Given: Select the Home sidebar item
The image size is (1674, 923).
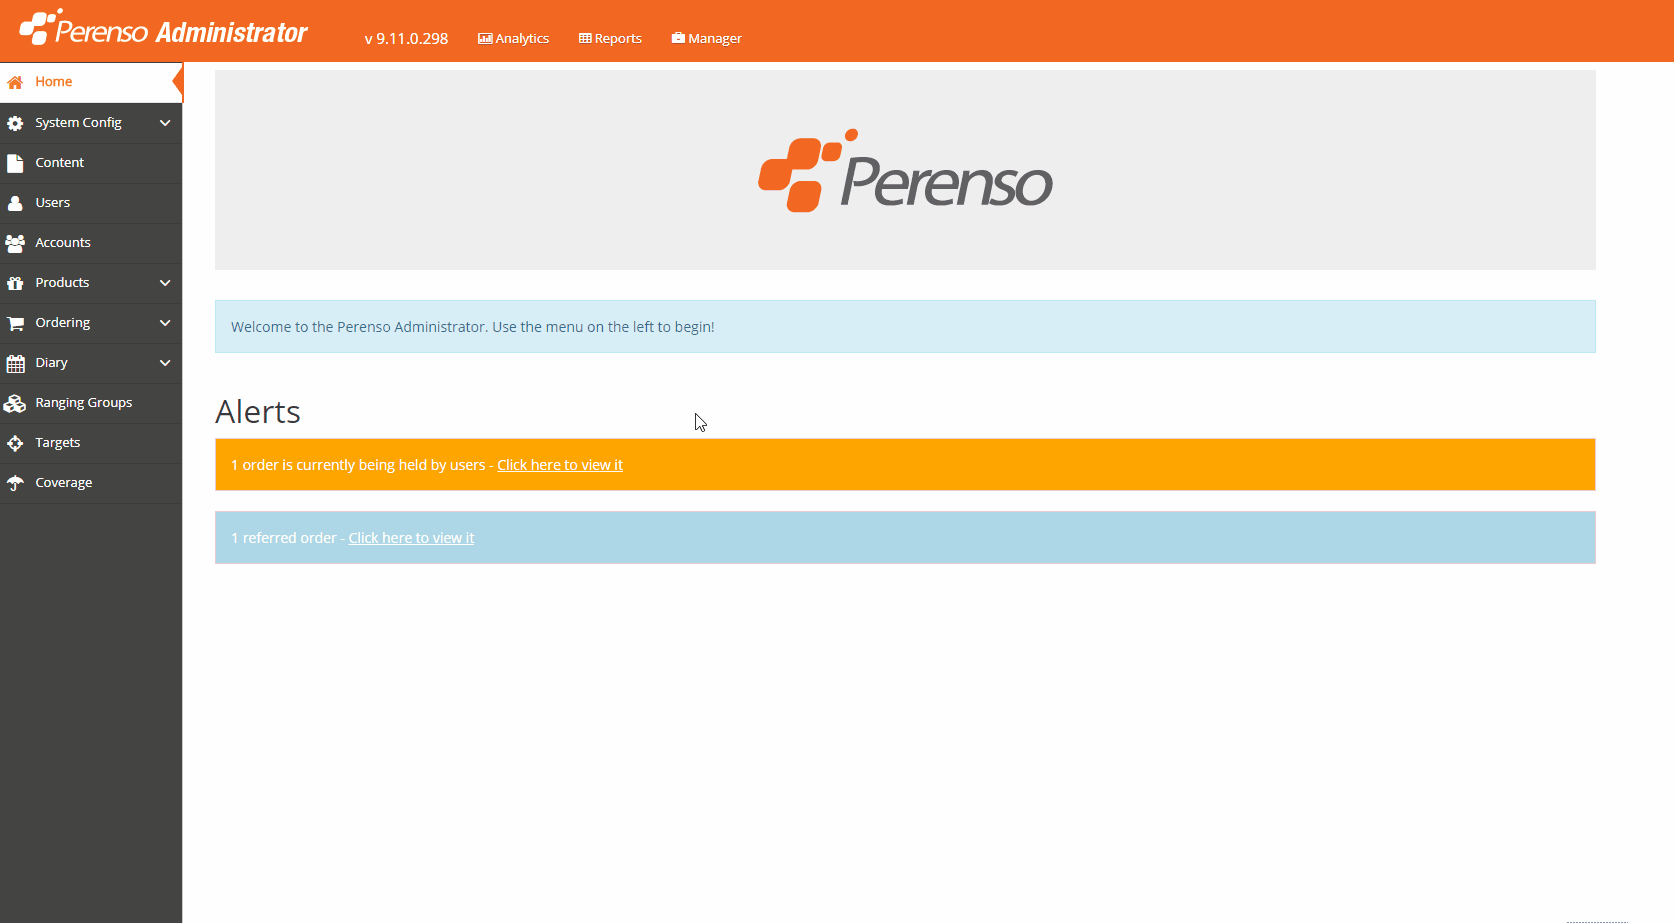Looking at the screenshot, I should point(91,82).
